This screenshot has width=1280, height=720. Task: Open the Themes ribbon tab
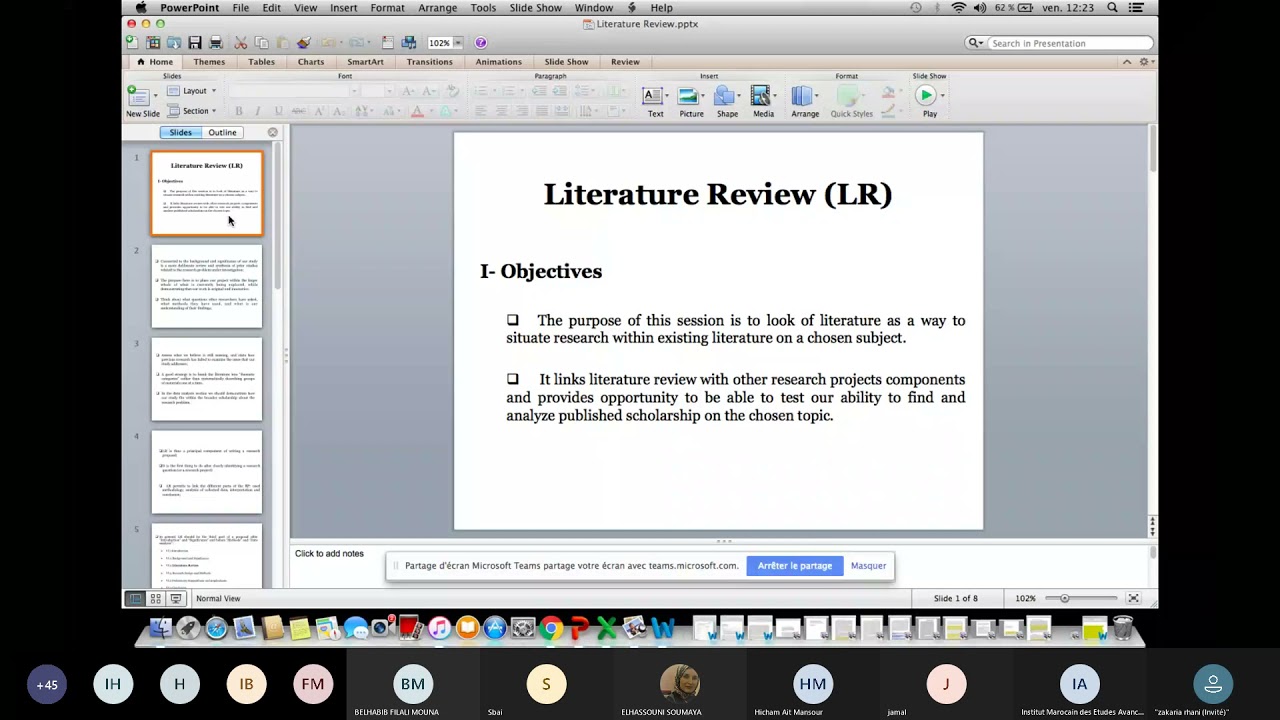(209, 62)
